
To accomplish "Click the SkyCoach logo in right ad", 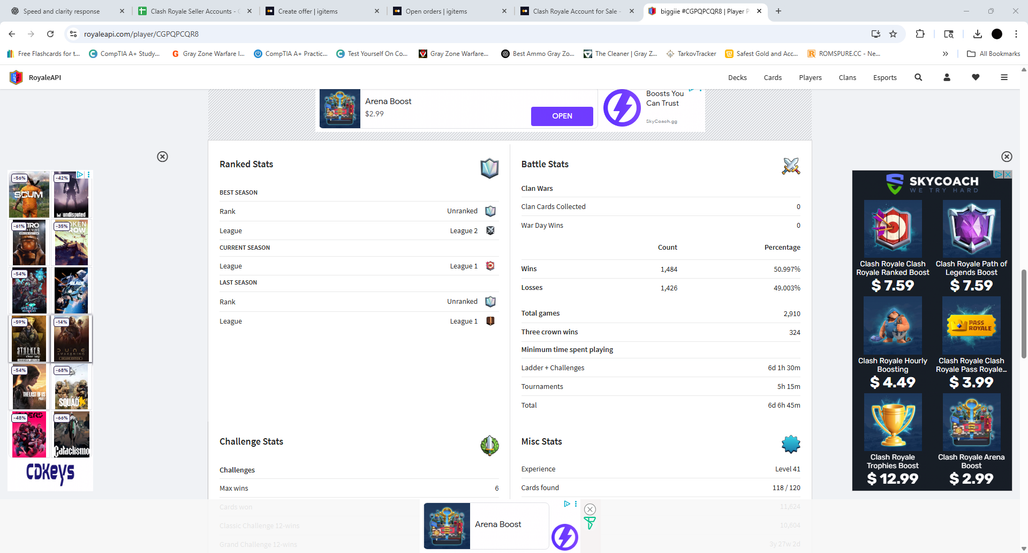I will 932,182.
